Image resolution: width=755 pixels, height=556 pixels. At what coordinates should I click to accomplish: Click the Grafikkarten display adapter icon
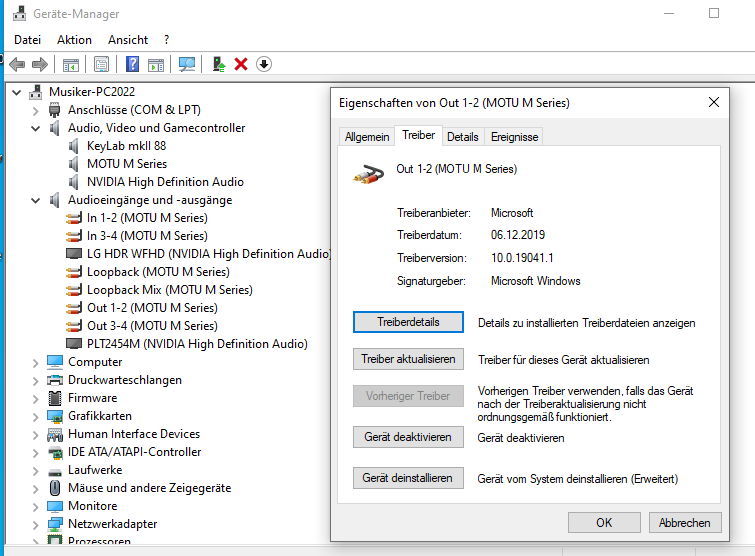[x=55, y=416]
